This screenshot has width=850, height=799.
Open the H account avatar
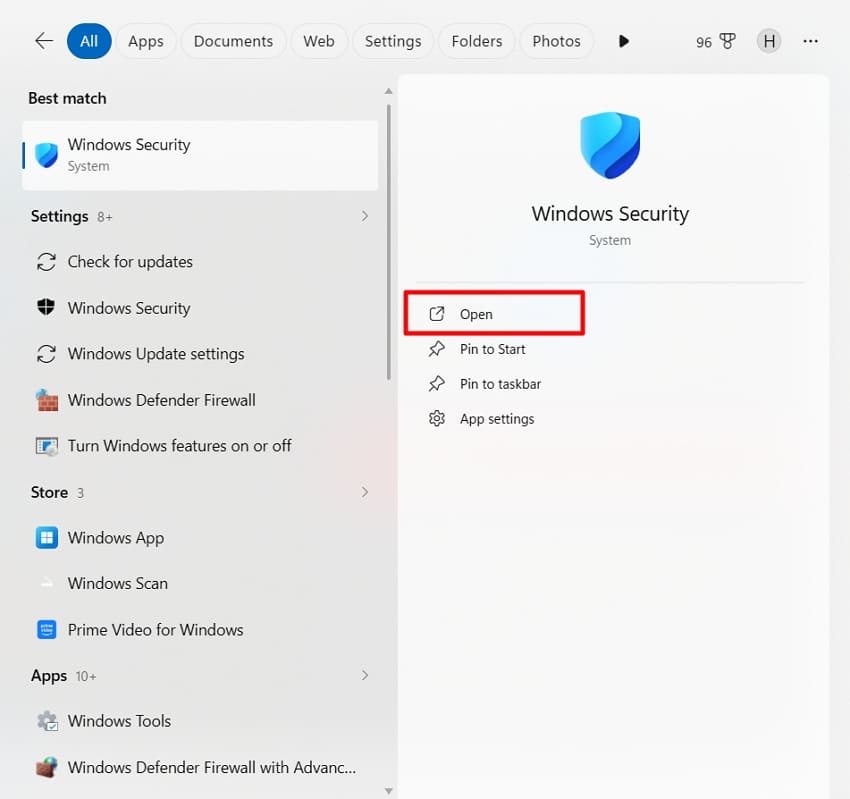click(x=769, y=41)
